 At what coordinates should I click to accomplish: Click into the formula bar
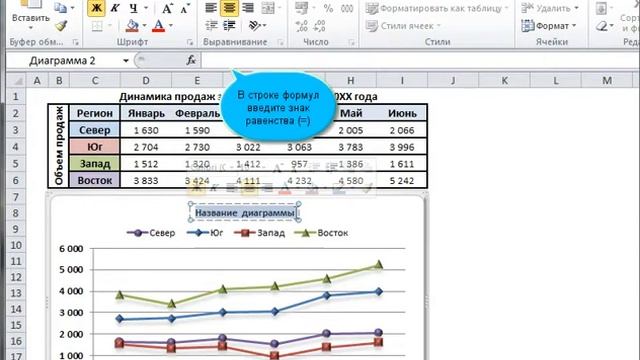tap(420, 60)
